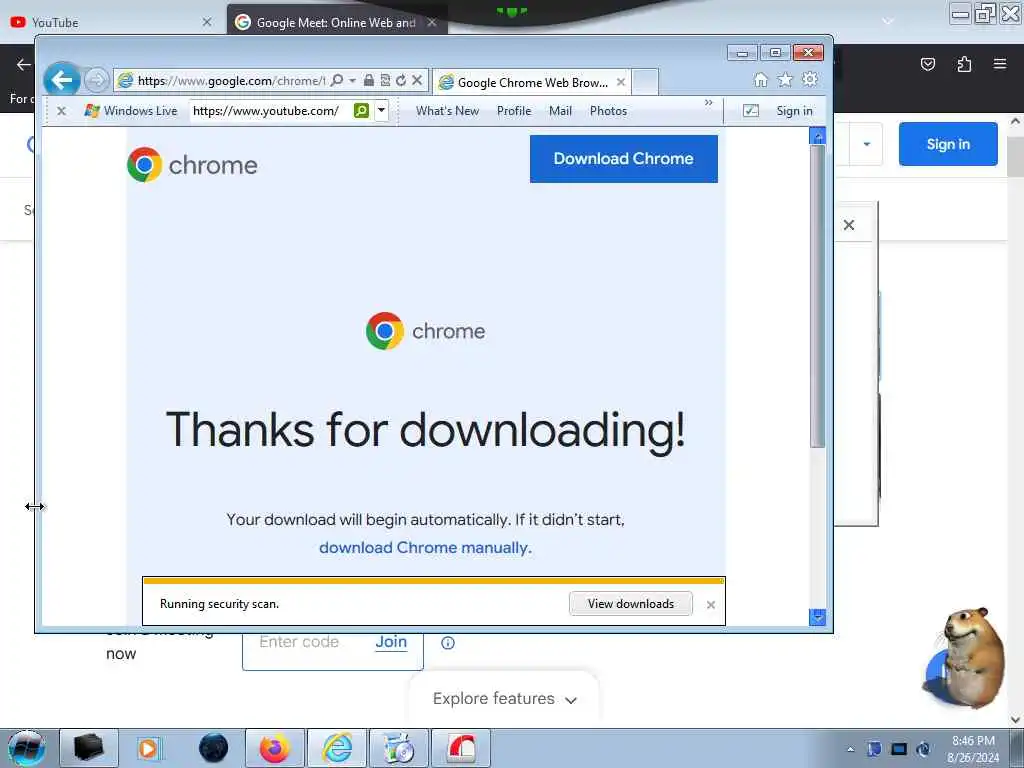The height and width of the screenshot is (768, 1024).
Task: Open Mail in Windows Live toolbar
Action: pyautogui.click(x=560, y=111)
